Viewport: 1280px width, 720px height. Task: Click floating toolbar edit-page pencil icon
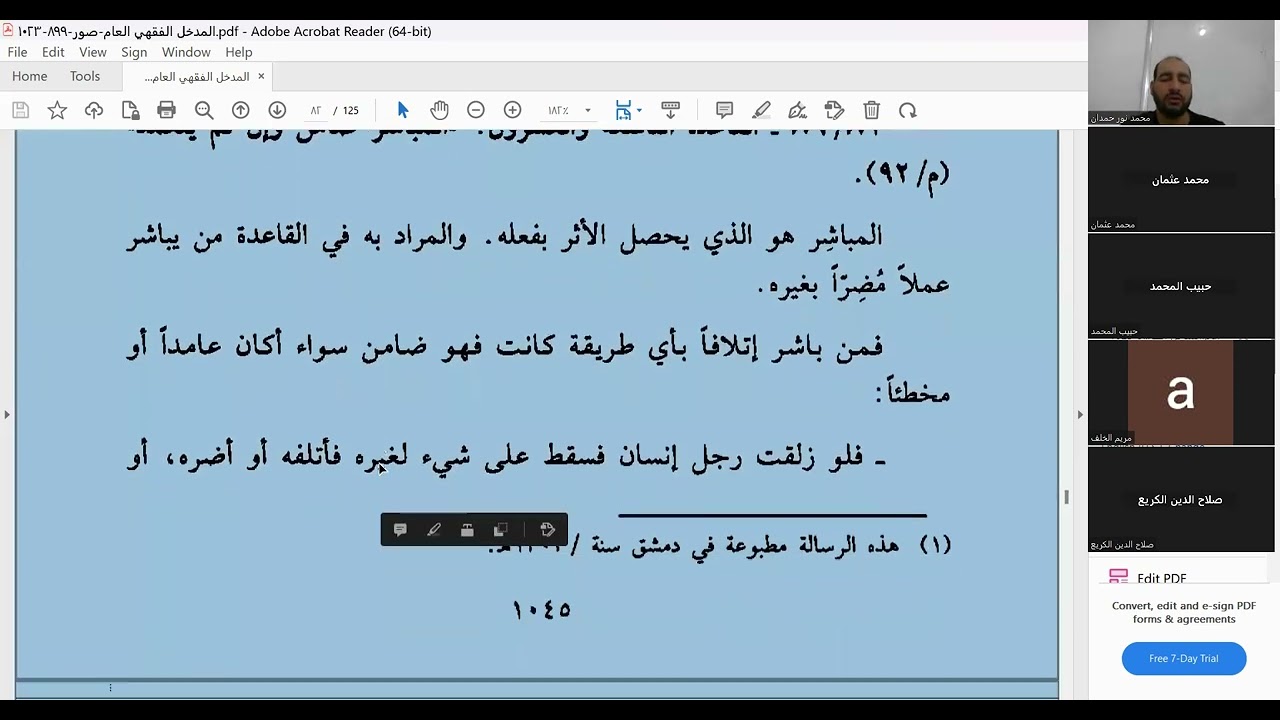pyautogui.click(x=548, y=530)
